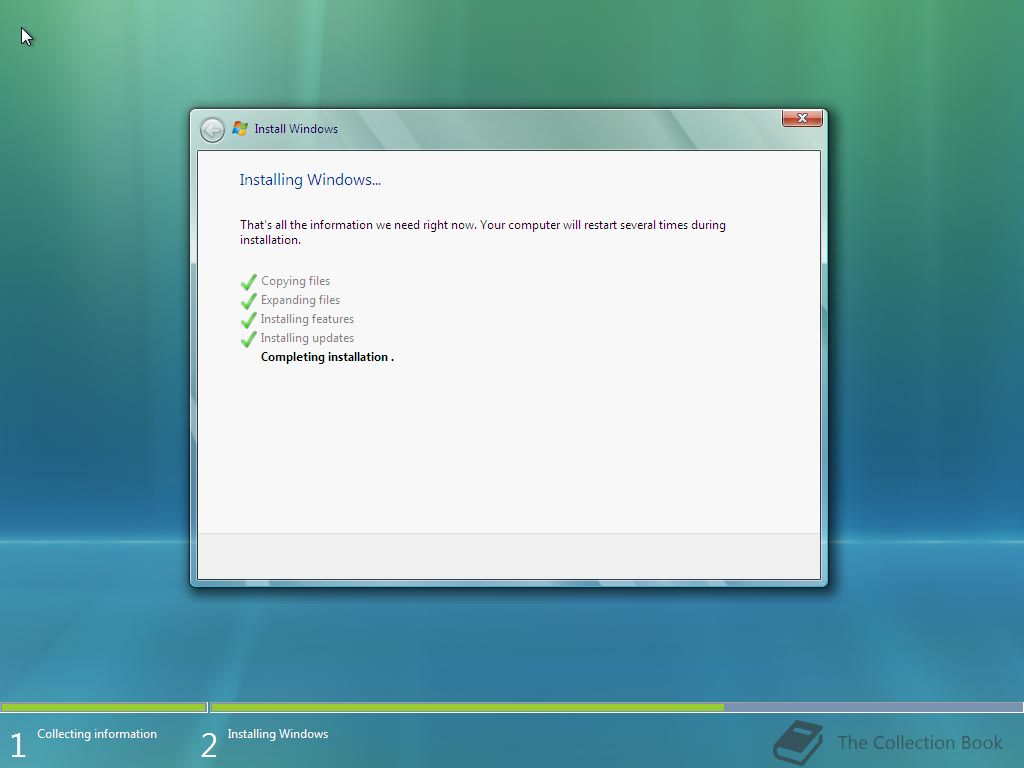
Task: Click the 'Completing installation' status text
Action: [x=327, y=357]
